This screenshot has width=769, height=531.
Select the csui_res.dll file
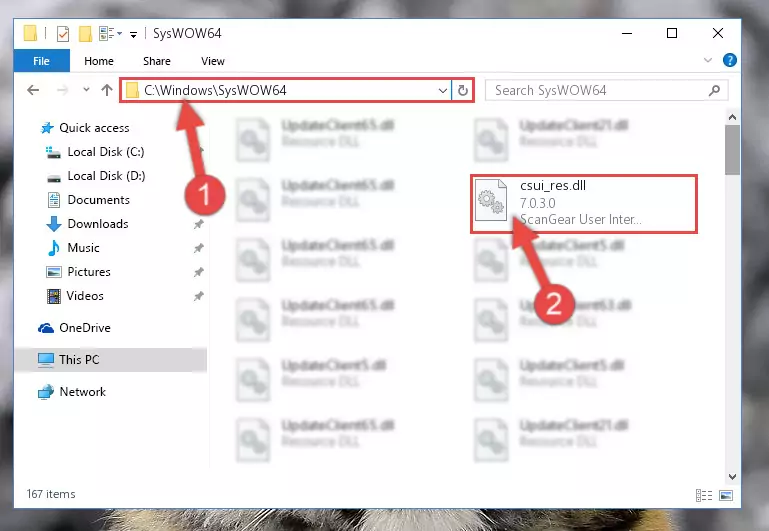pyautogui.click(x=584, y=203)
